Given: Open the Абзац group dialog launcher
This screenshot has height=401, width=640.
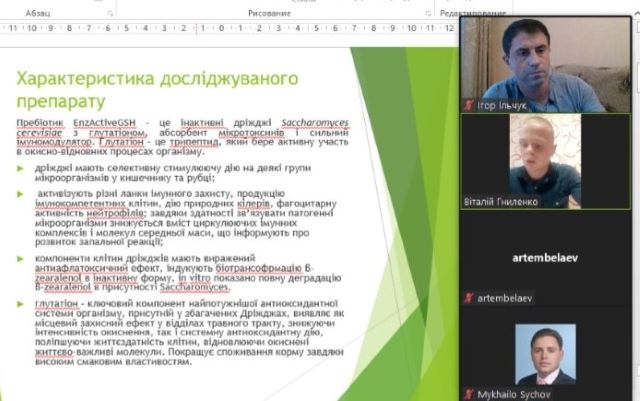Looking at the screenshot, I should pos(110,13).
